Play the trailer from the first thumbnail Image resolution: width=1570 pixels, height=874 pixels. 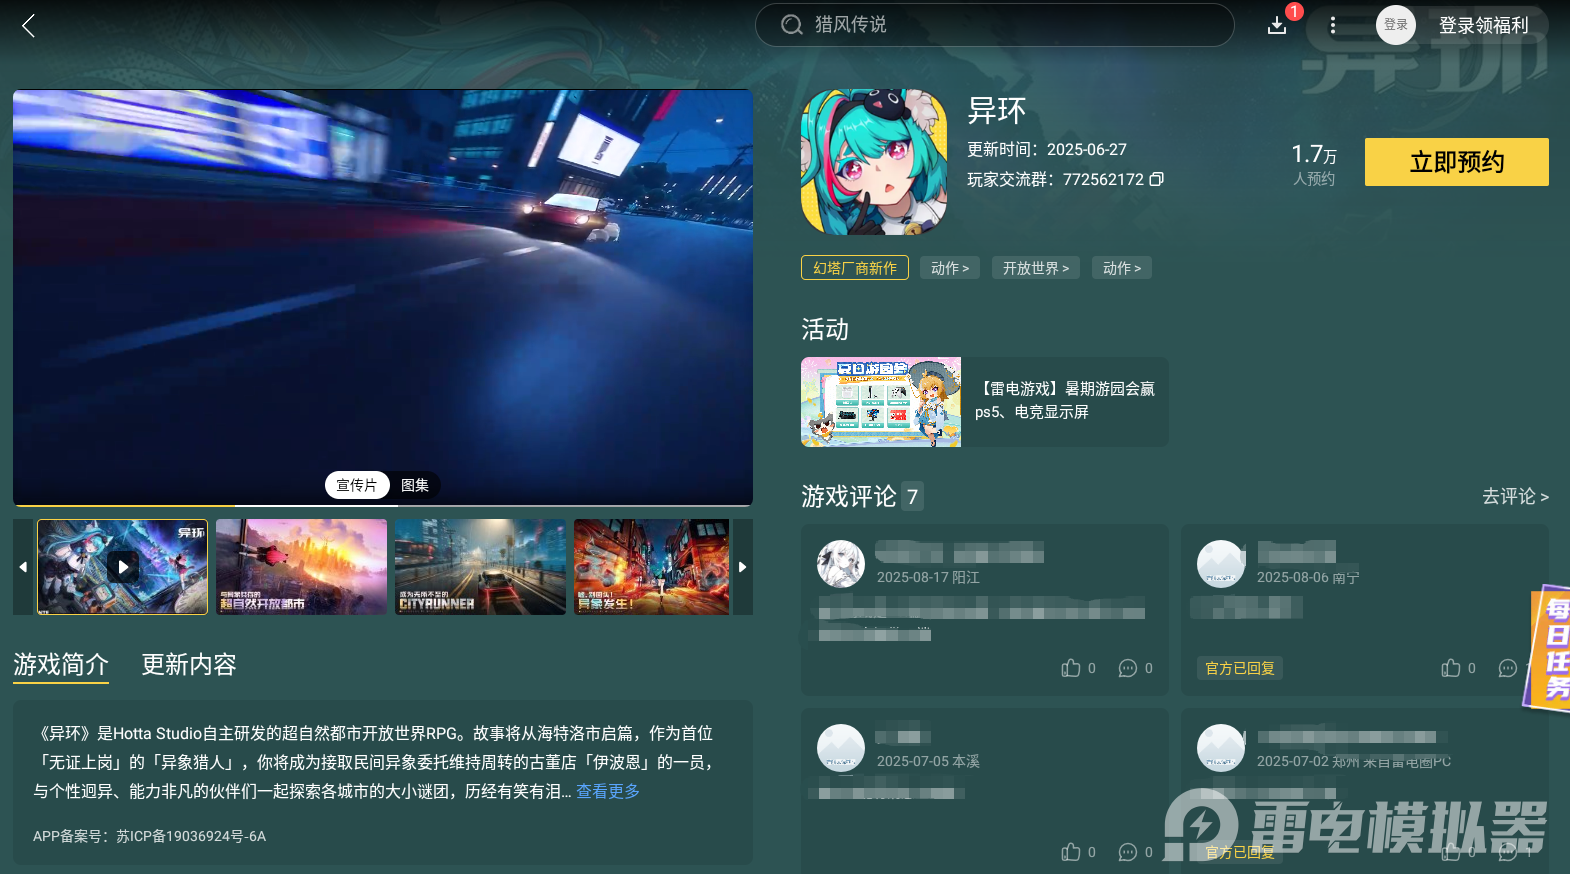click(x=123, y=567)
